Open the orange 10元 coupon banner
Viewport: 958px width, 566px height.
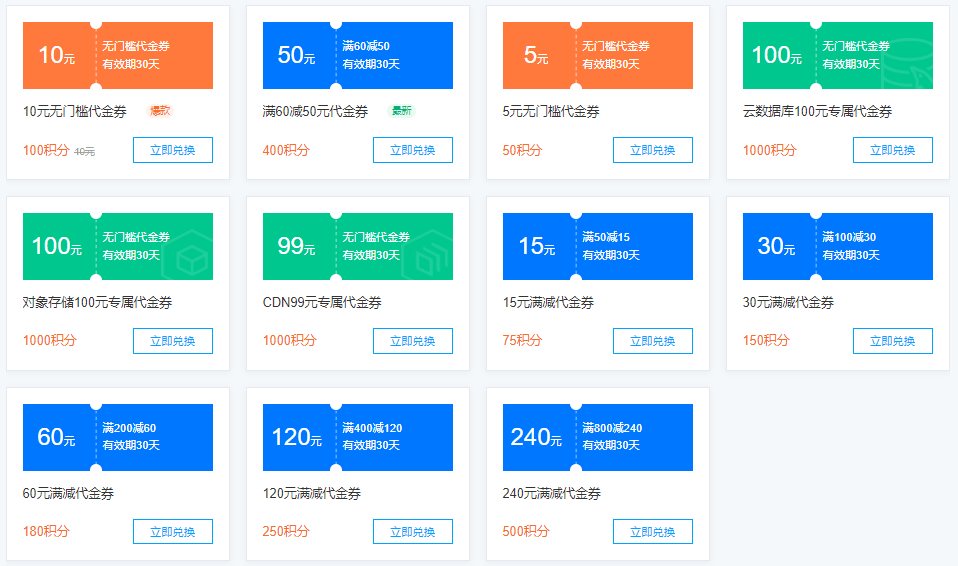click(x=118, y=56)
